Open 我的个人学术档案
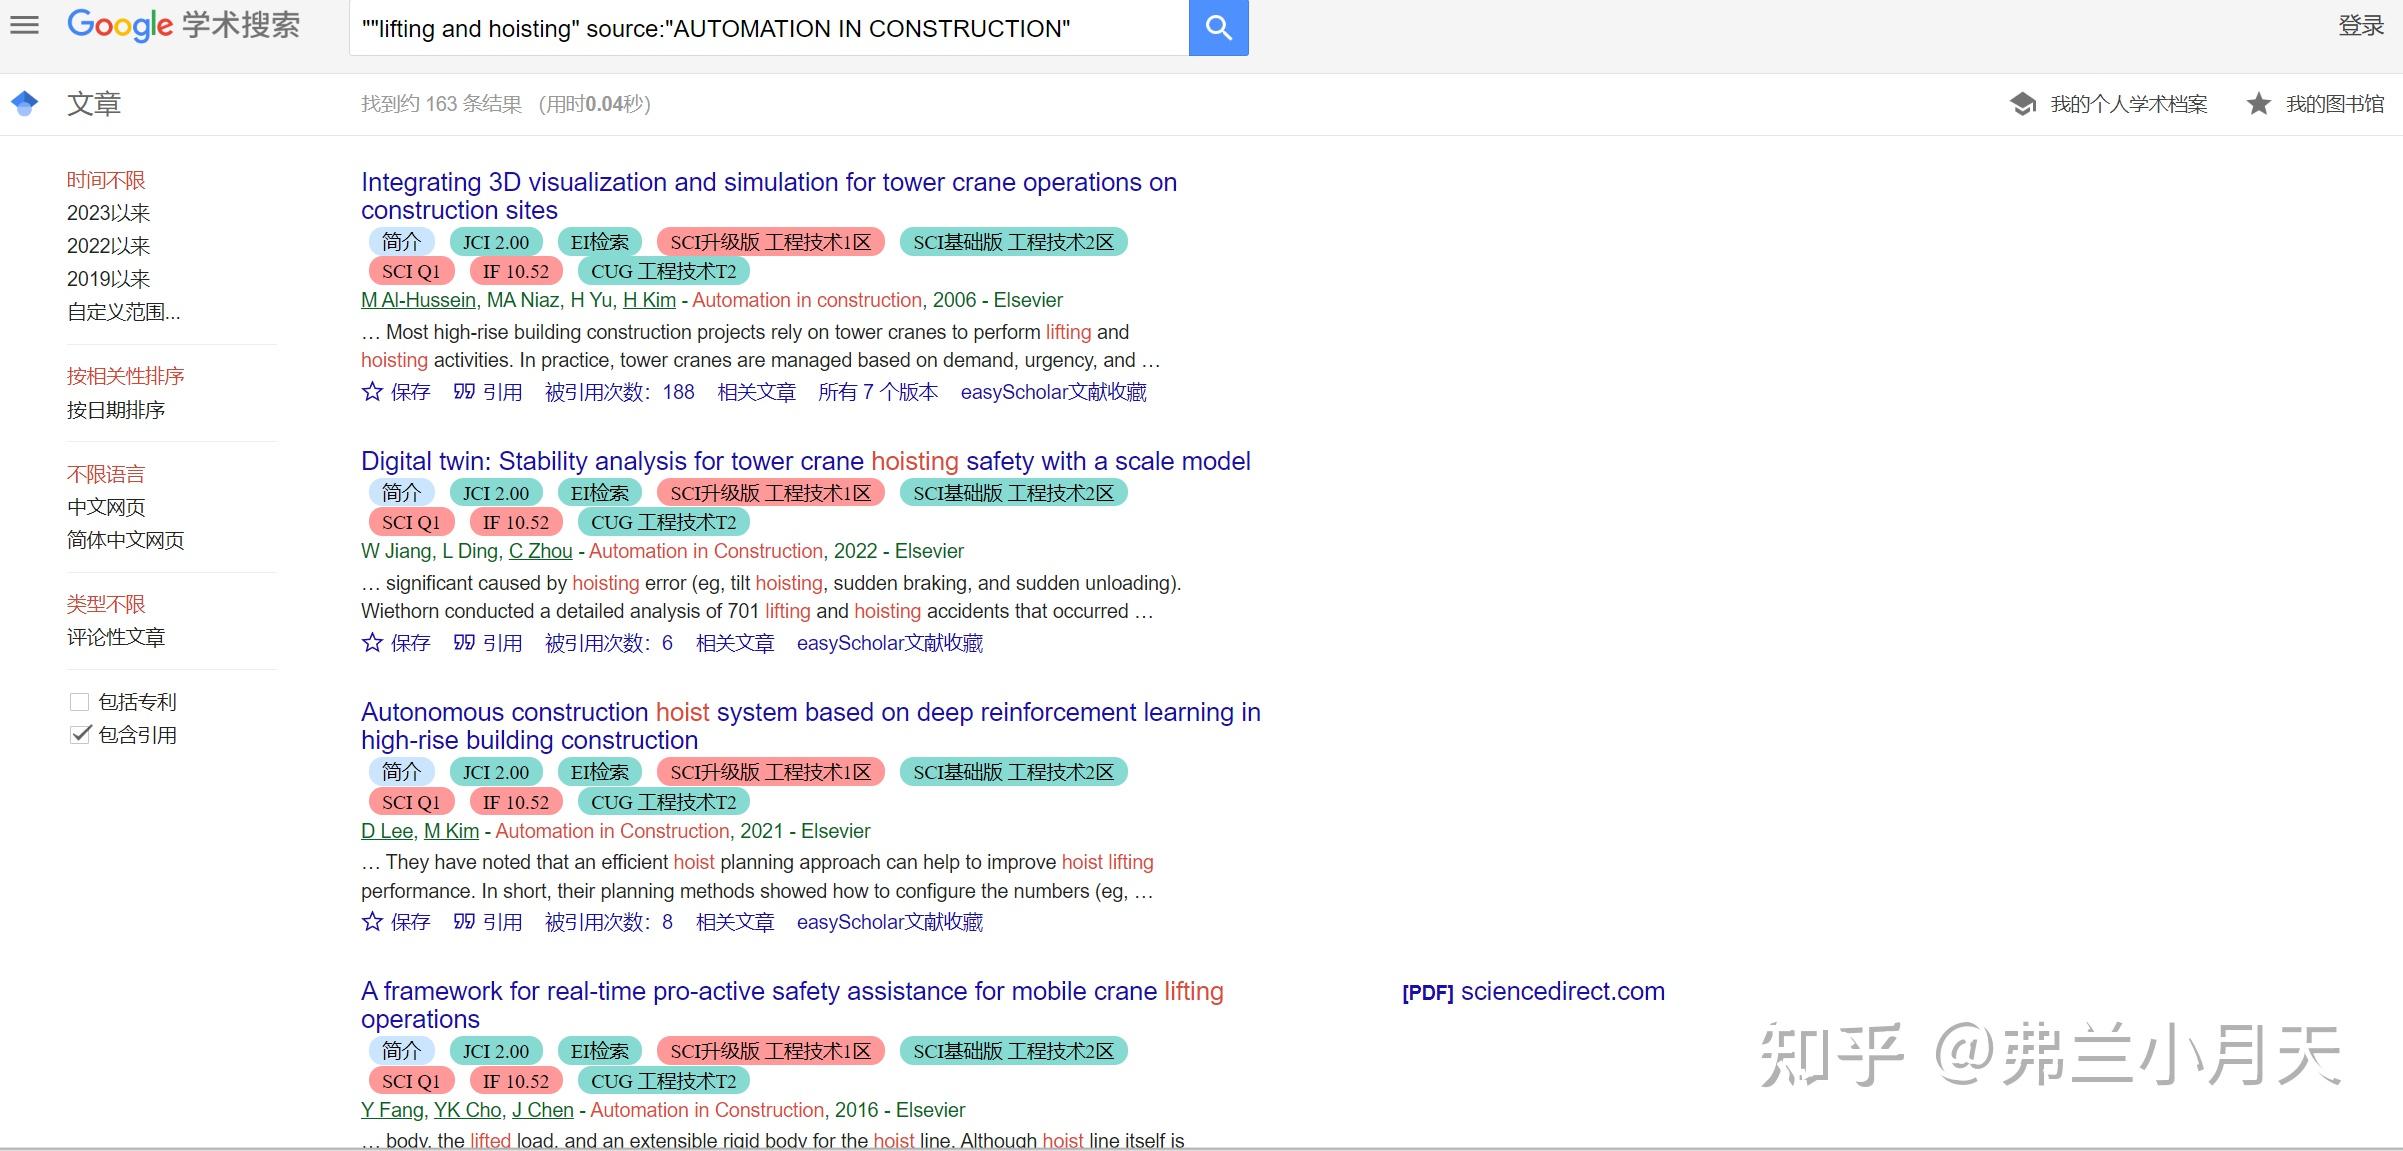This screenshot has width=2403, height=1151. pyautogui.click(x=2128, y=104)
